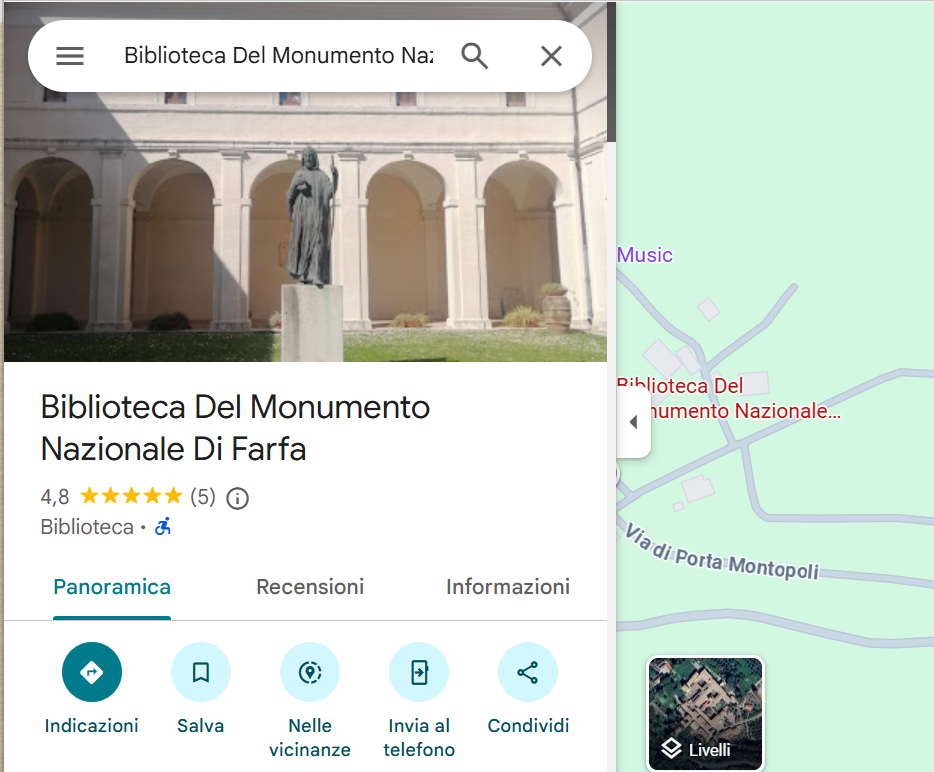Image resolution: width=934 pixels, height=772 pixels.
Task: Select the Panoramica tab
Action: pos(112,587)
